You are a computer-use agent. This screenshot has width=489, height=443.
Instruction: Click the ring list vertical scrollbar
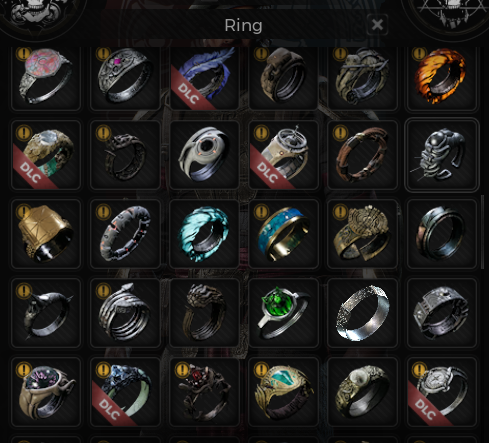482,232
